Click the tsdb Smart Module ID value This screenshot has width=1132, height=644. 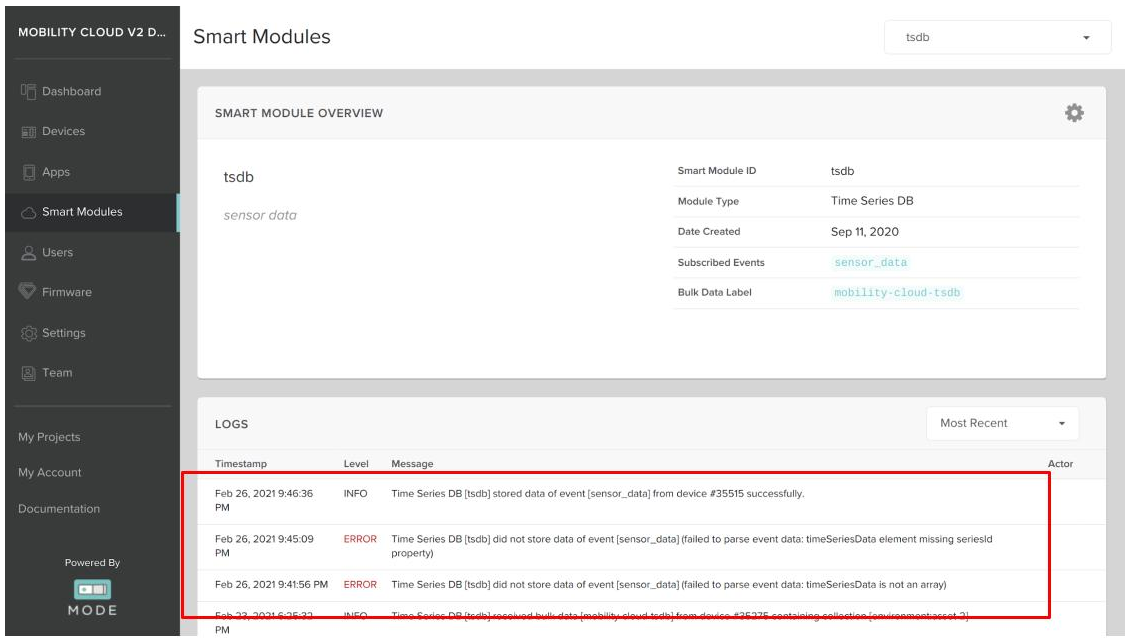coord(843,171)
